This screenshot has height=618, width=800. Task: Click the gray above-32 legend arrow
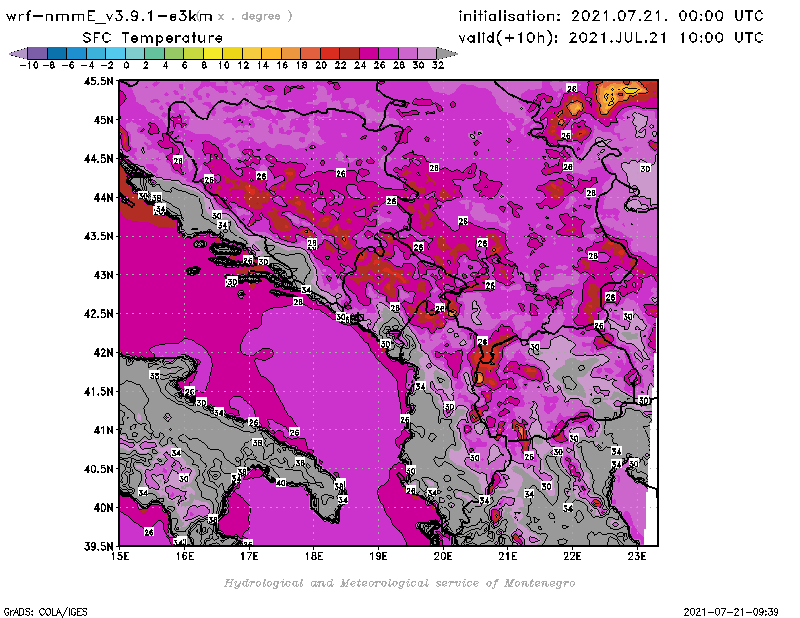(447, 53)
